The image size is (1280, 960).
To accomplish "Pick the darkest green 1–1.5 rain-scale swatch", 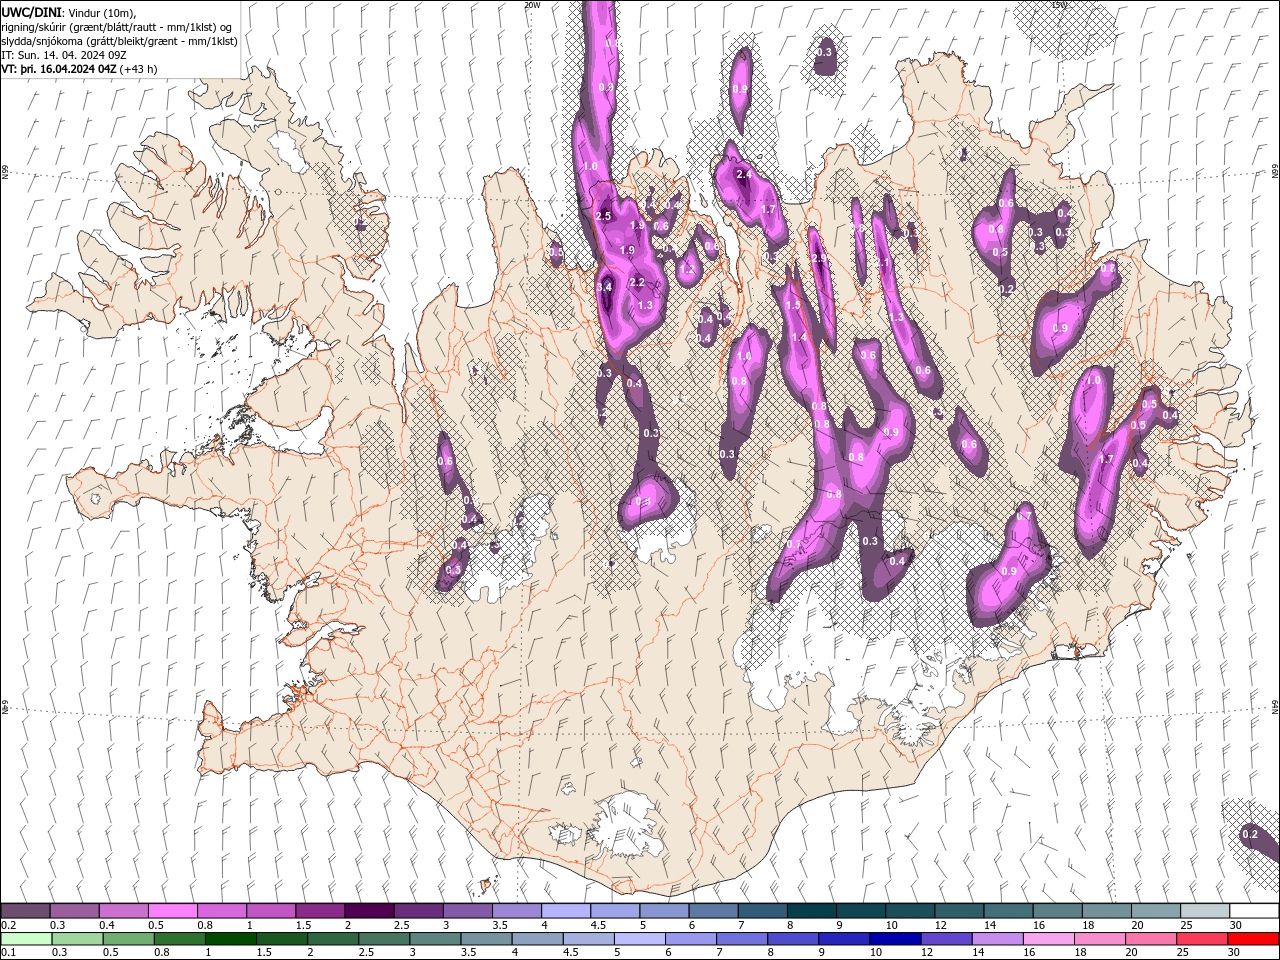I will click(x=230, y=938).
